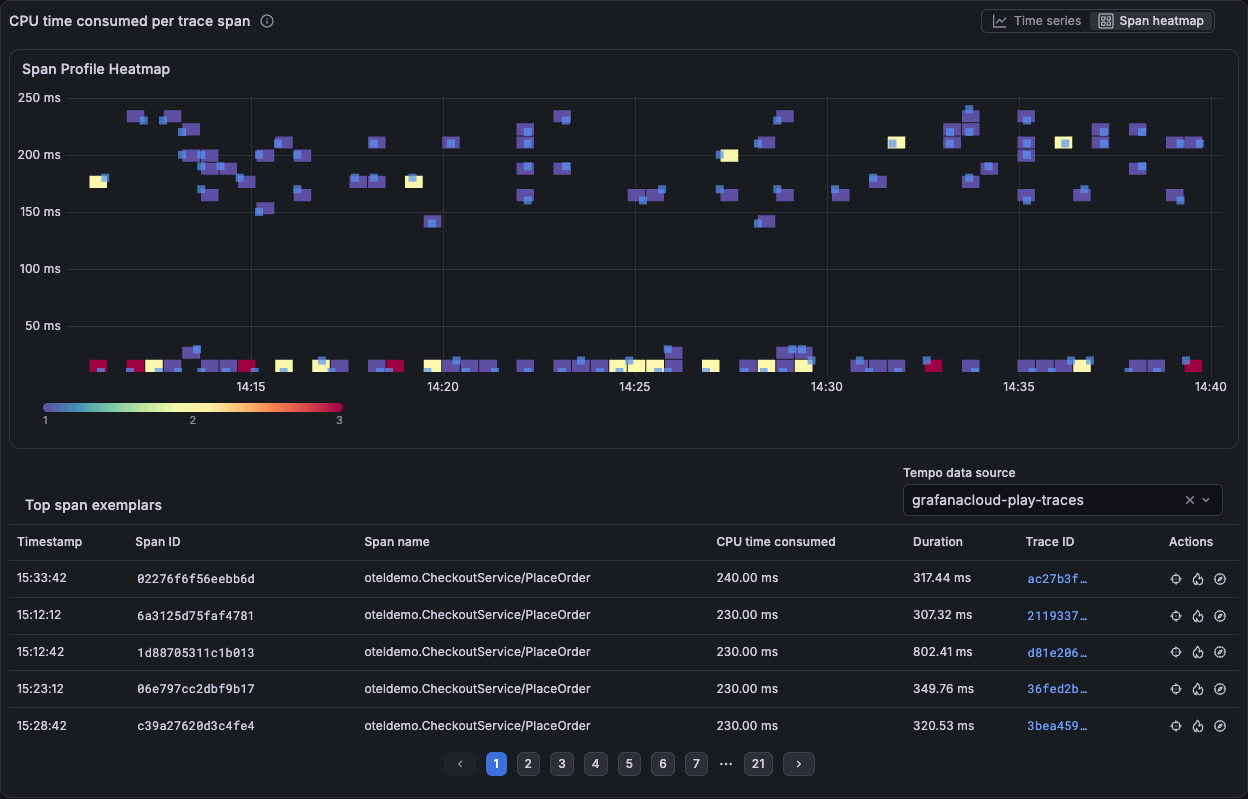Click timestamp 15:28:42
This screenshot has height=799, width=1248.
[42, 725]
